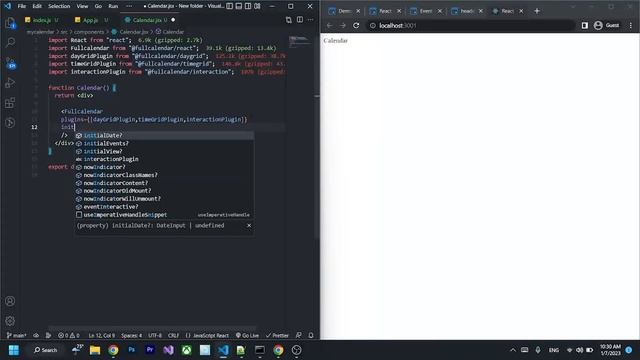The height and width of the screenshot is (360, 640).
Task: Choose nowIndicator? suggestion
Action: 164,167
